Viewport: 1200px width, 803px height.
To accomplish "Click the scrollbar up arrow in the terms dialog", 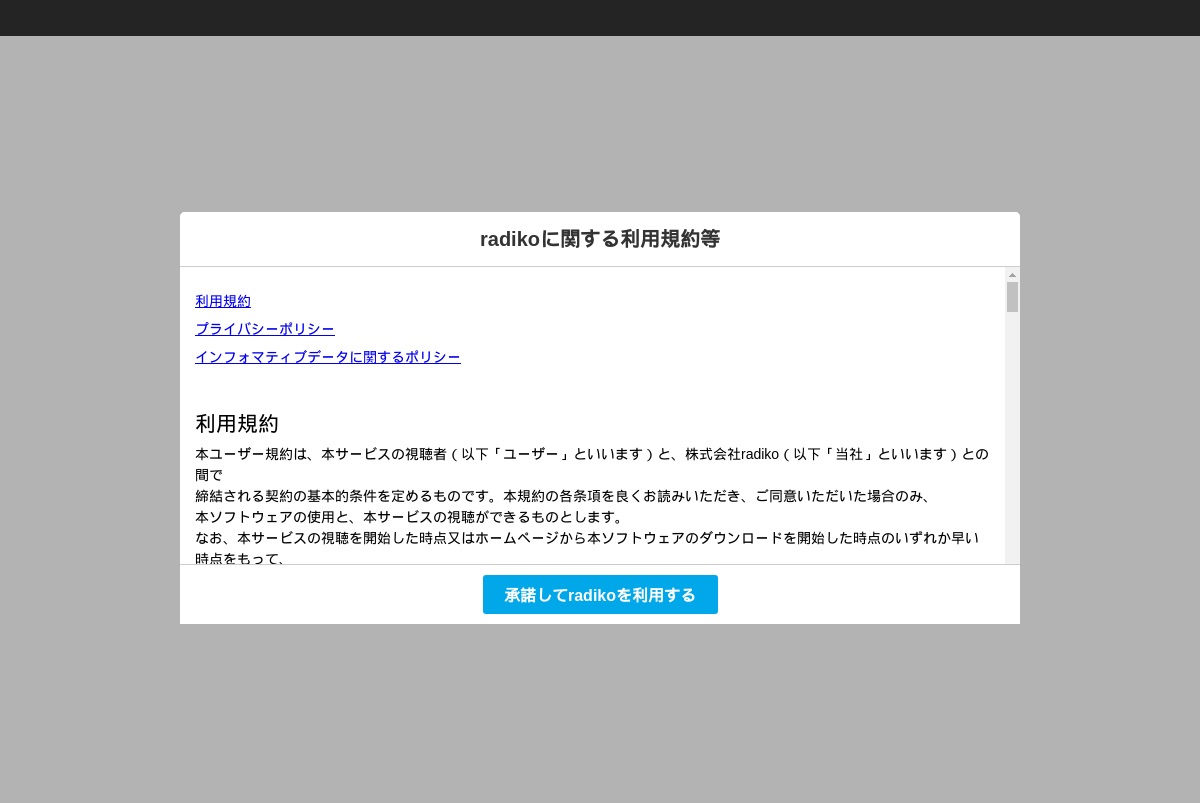I will [1012, 274].
